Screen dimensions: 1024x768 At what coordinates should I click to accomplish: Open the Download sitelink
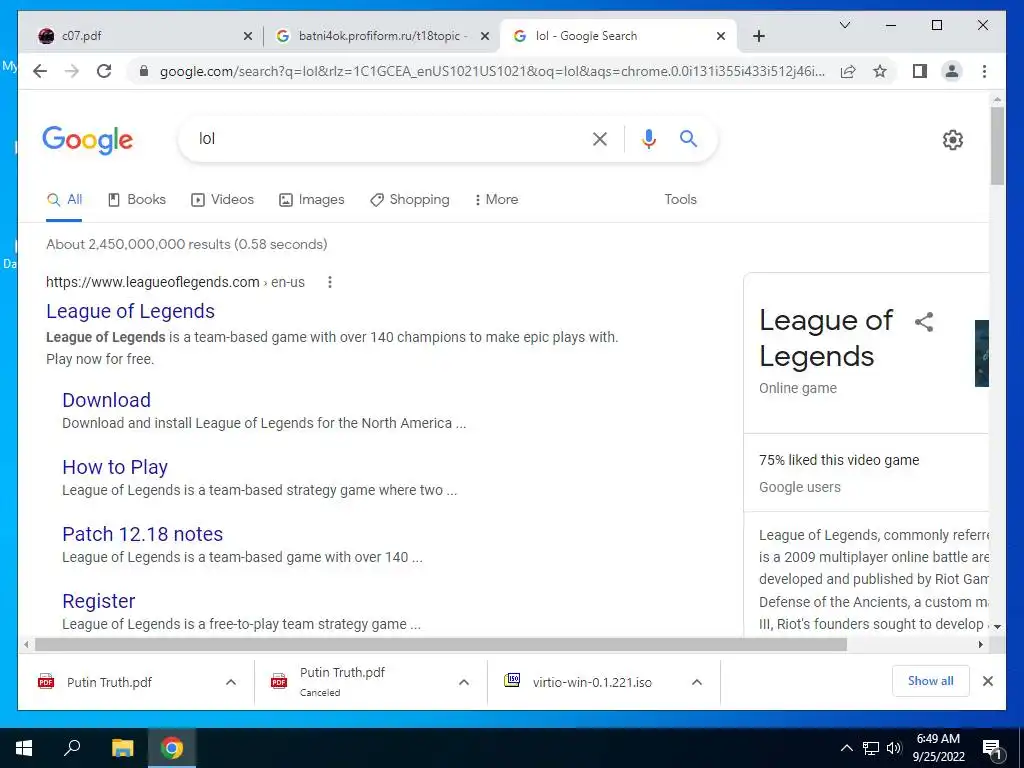point(106,400)
